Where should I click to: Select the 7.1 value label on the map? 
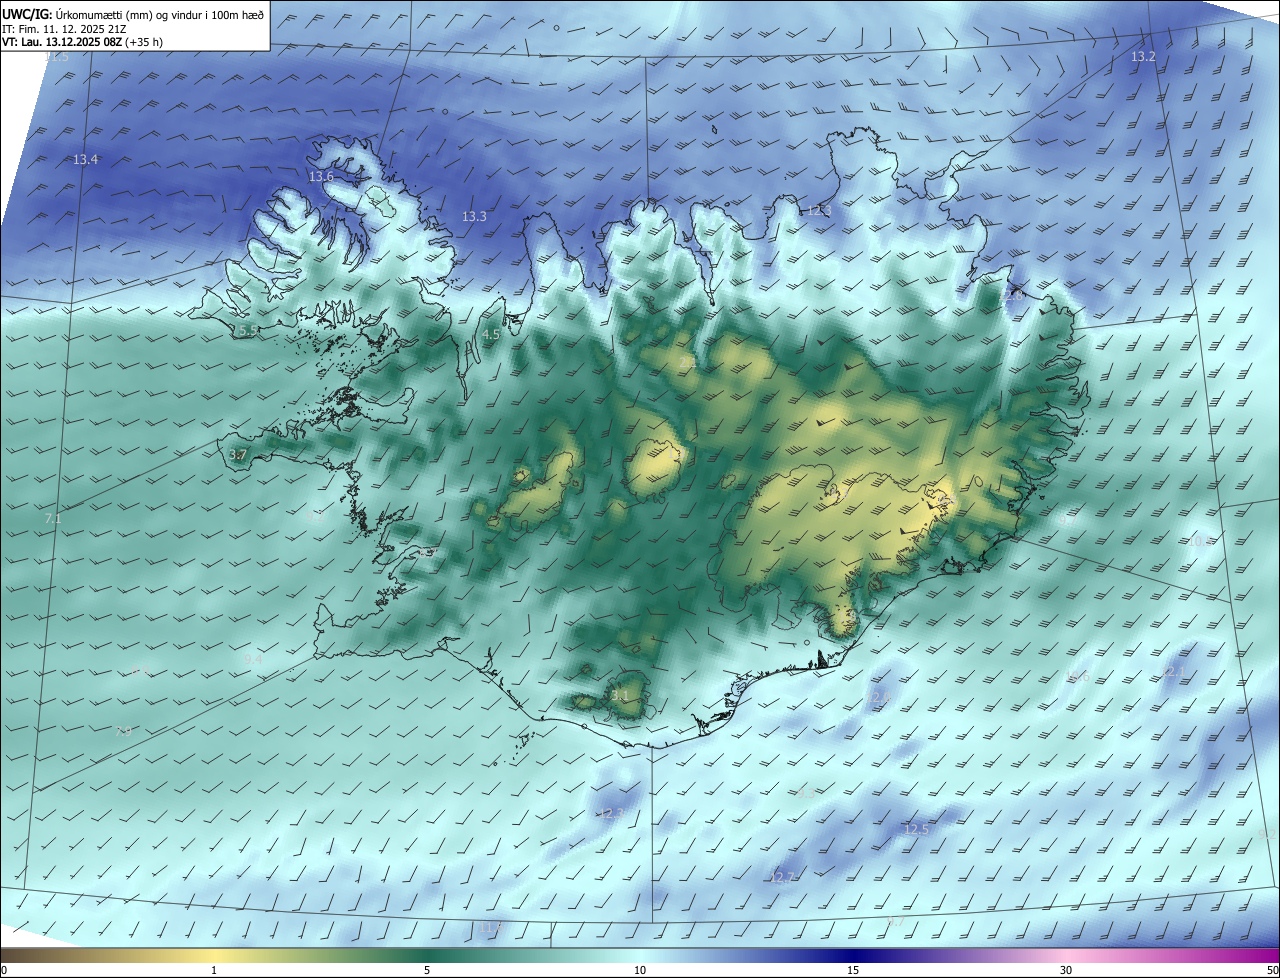click(53, 519)
